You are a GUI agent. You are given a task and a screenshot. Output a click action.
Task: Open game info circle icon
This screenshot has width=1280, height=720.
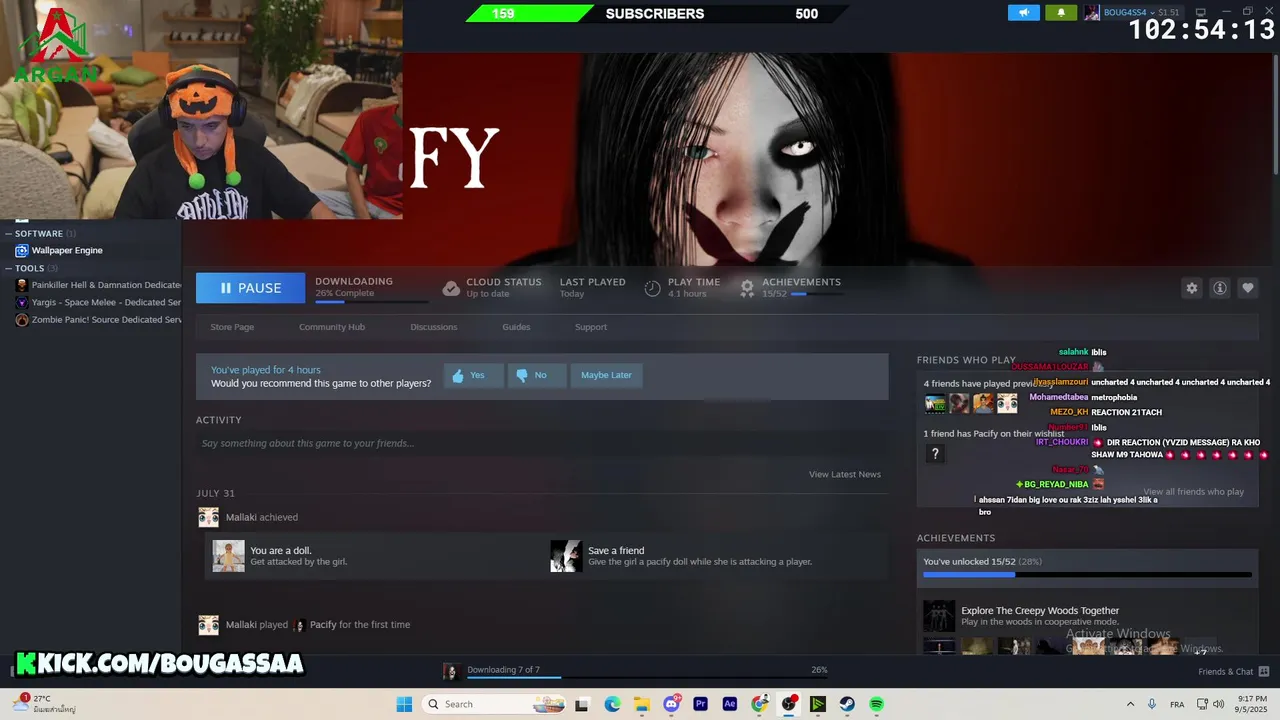coord(1220,288)
